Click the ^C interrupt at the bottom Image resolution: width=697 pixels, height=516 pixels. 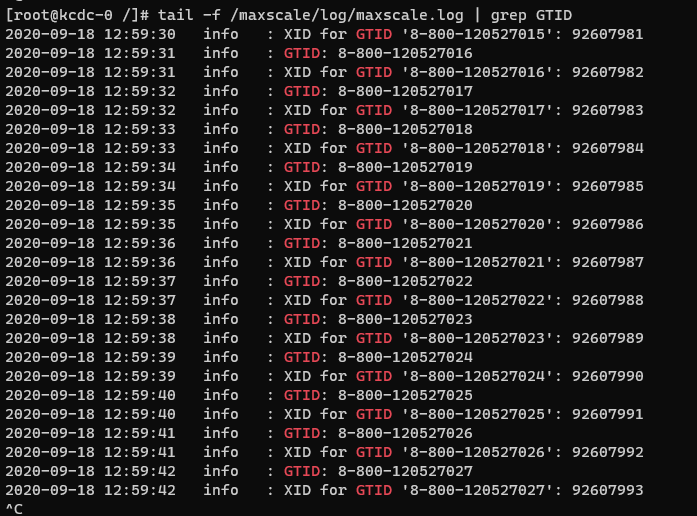pyautogui.click(x=14, y=509)
